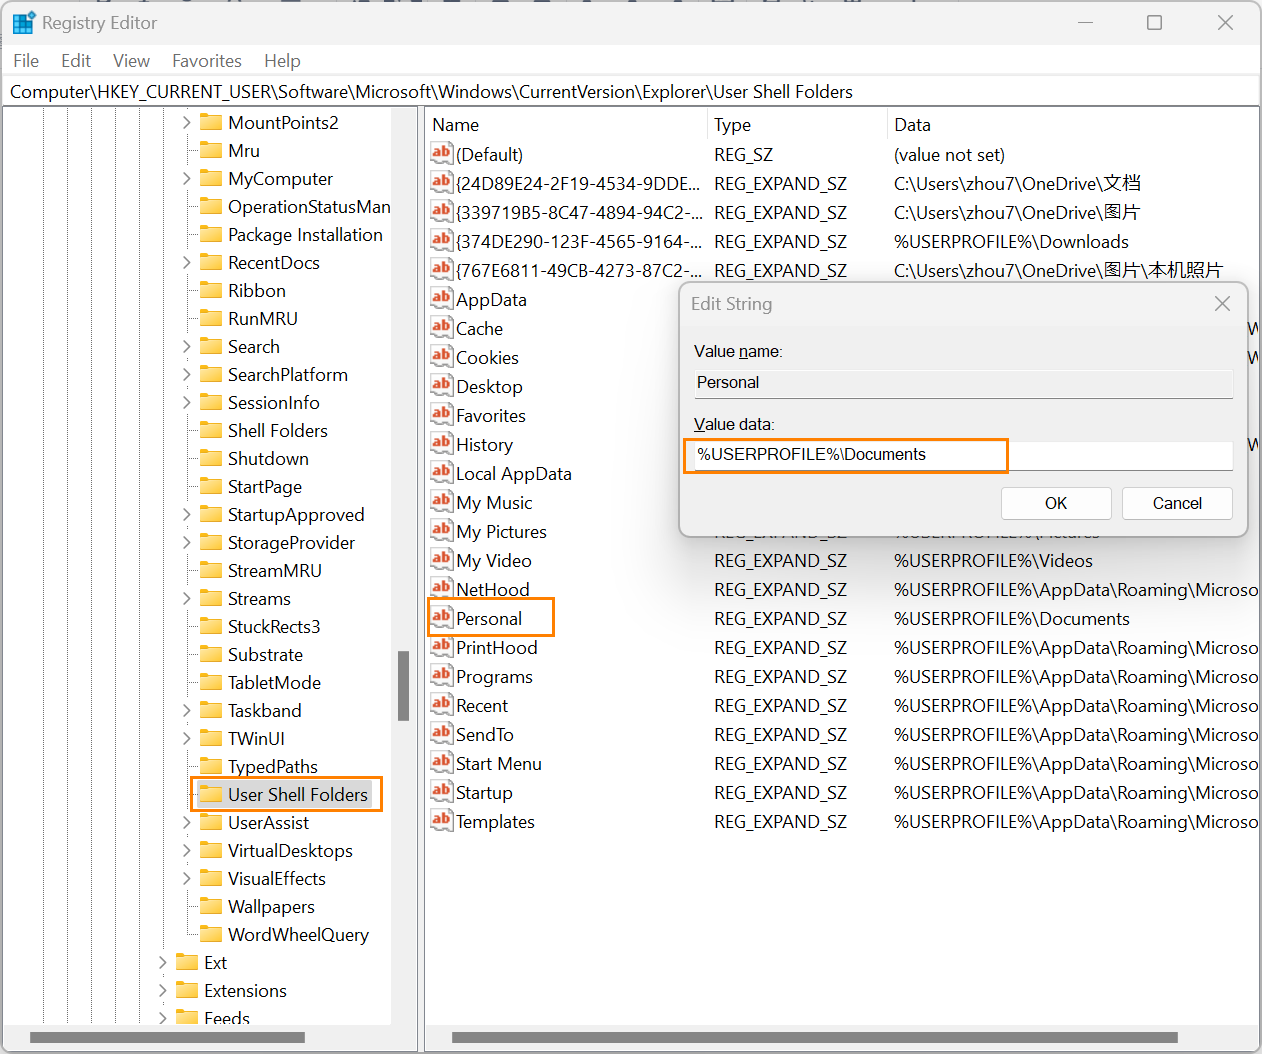Image resolution: width=1262 pixels, height=1054 pixels.
Task: Expand the MyComputer key
Action: click(186, 178)
